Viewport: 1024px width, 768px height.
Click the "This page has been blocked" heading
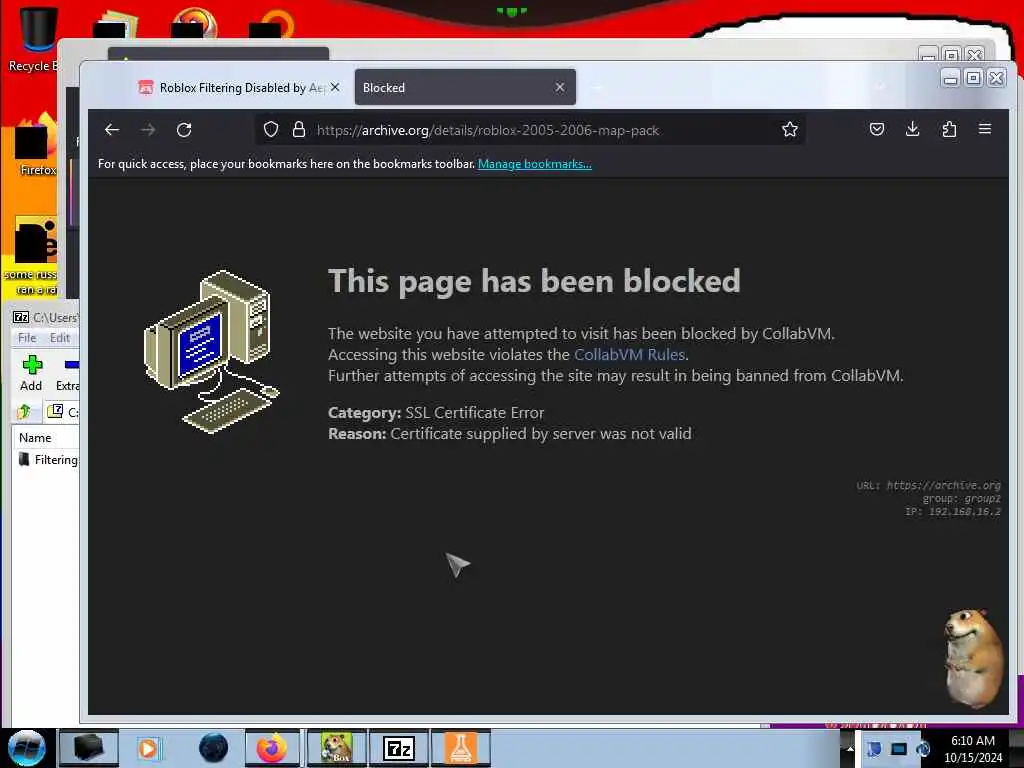tap(534, 281)
